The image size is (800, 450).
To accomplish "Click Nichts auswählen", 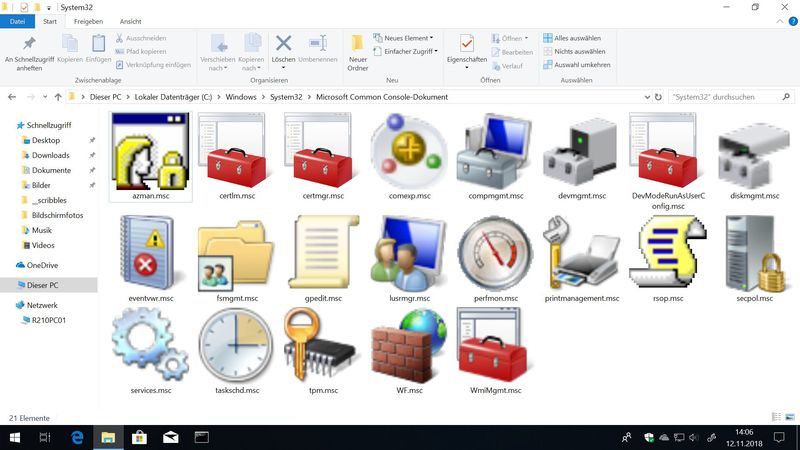I will pyautogui.click(x=574, y=51).
